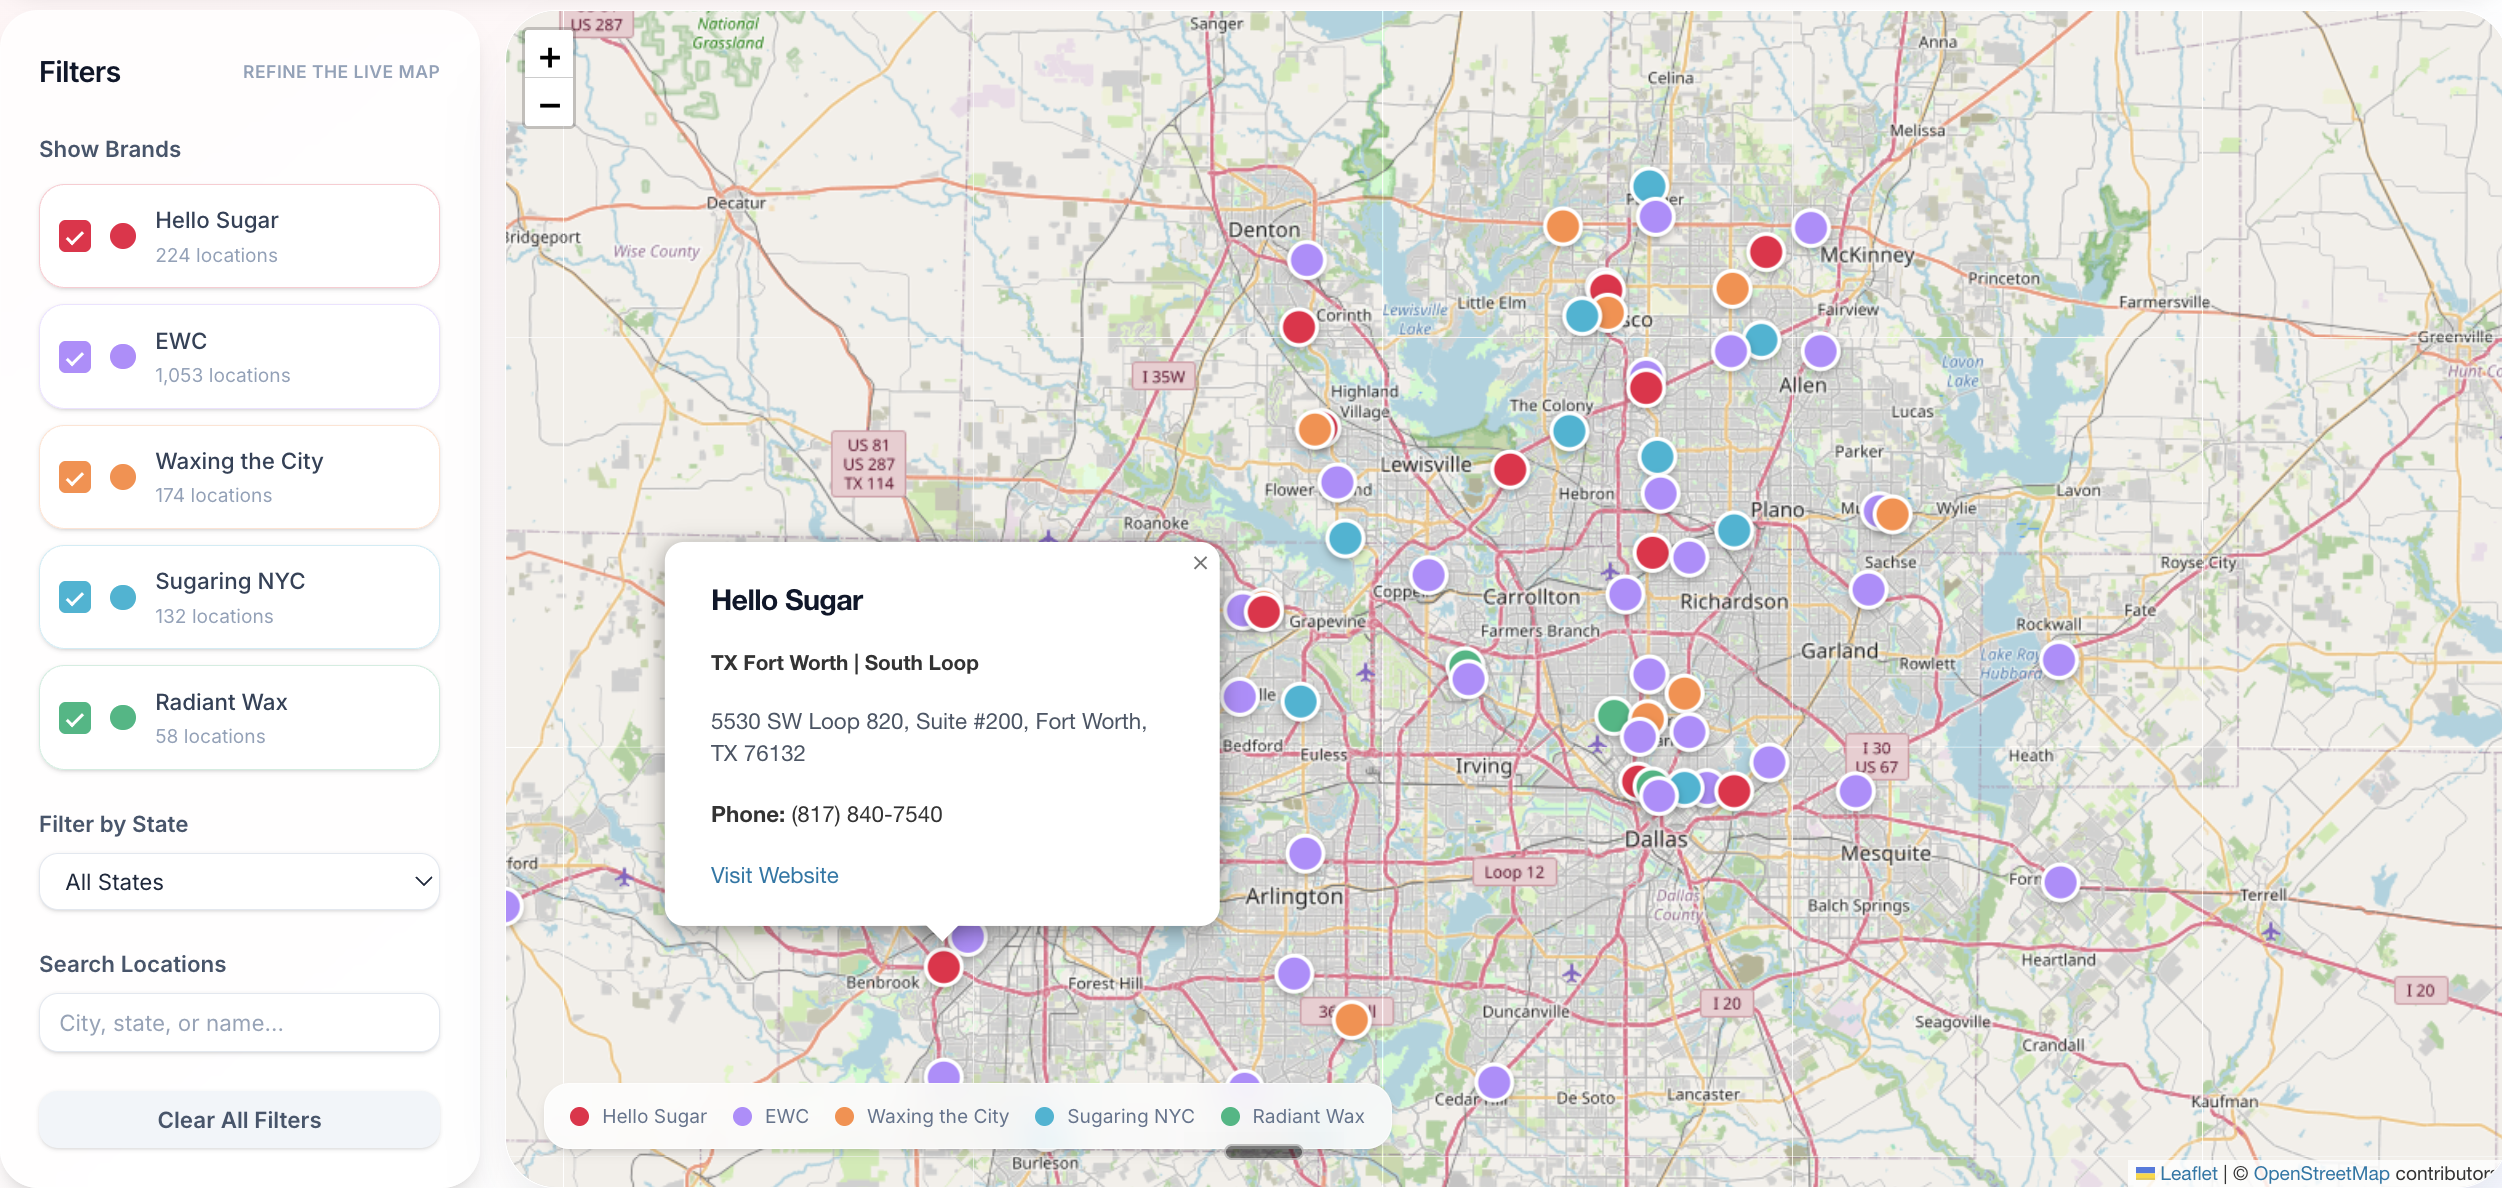Disable the Radiant Wax brand checkbox
This screenshot has height=1188, width=2502.
tap(75, 718)
